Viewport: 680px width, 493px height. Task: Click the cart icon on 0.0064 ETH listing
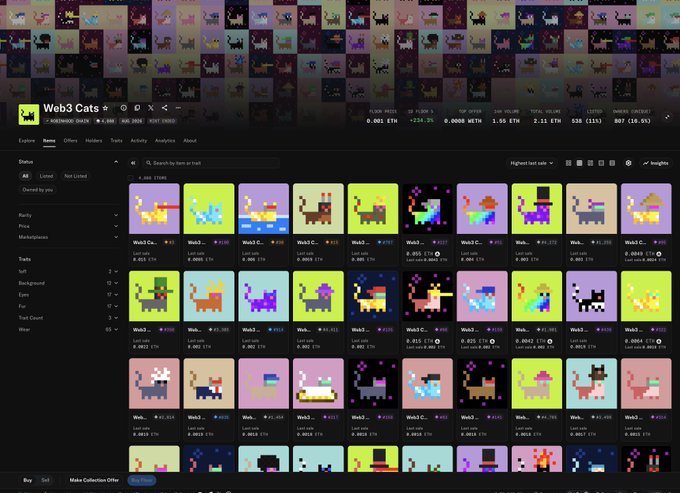[659, 341]
